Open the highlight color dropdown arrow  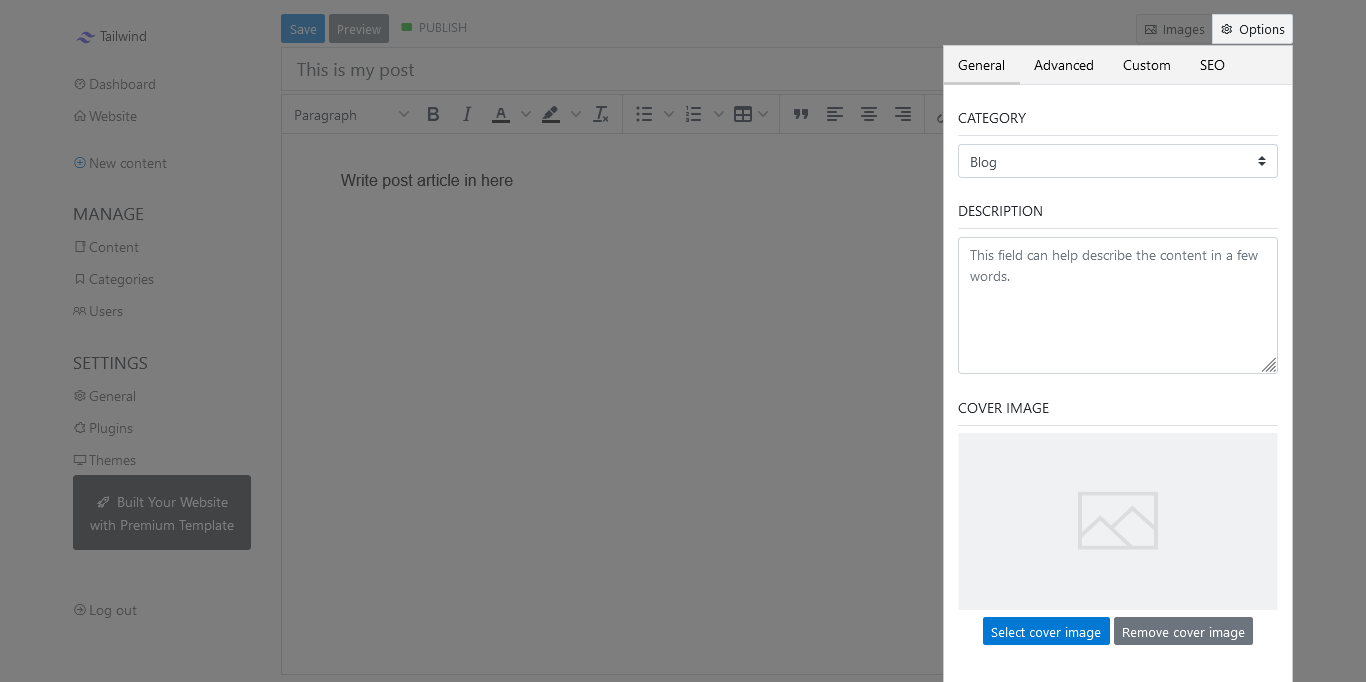575,114
